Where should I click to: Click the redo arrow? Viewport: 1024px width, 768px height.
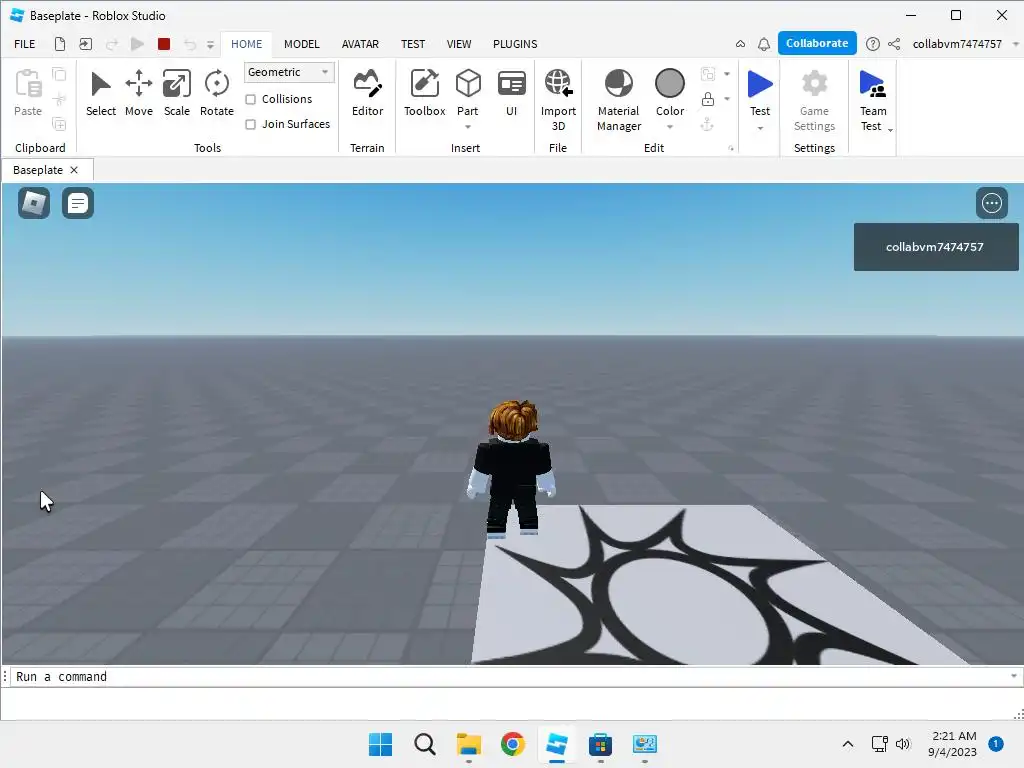[x=112, y=44]
